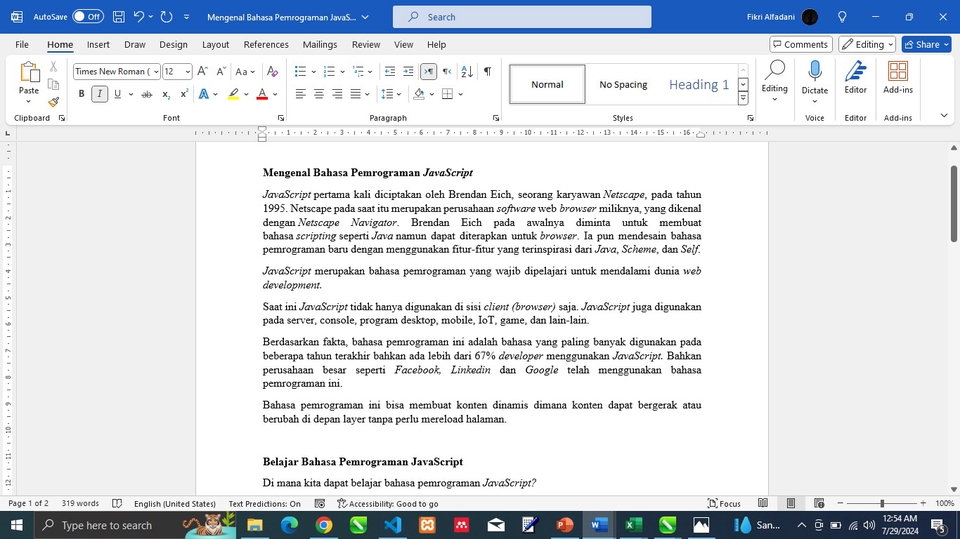Click the lightbulb icon in title bar
960x539 pixels.
click(x=842, y=17)
